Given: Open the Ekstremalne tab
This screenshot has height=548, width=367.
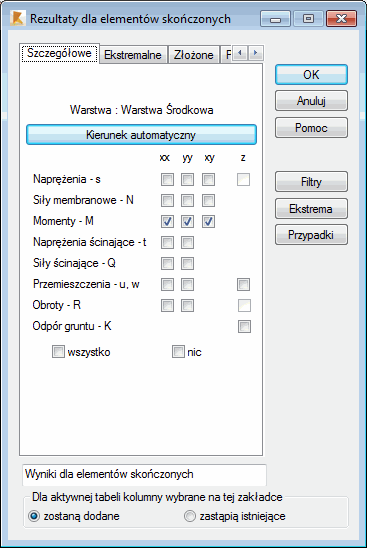Looking at the screenshot, I should click(133, 55).
